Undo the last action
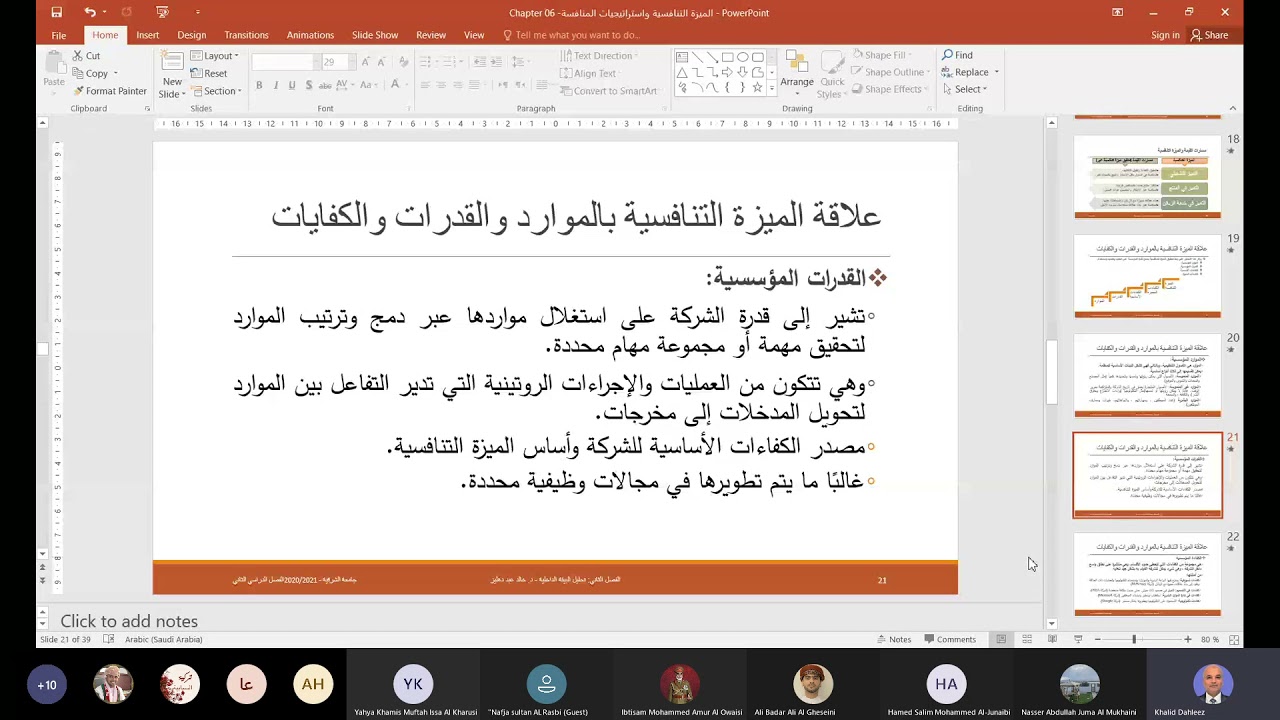Image resolution: width=1280 pixels, height=720 pixels. tap(90, 12)
